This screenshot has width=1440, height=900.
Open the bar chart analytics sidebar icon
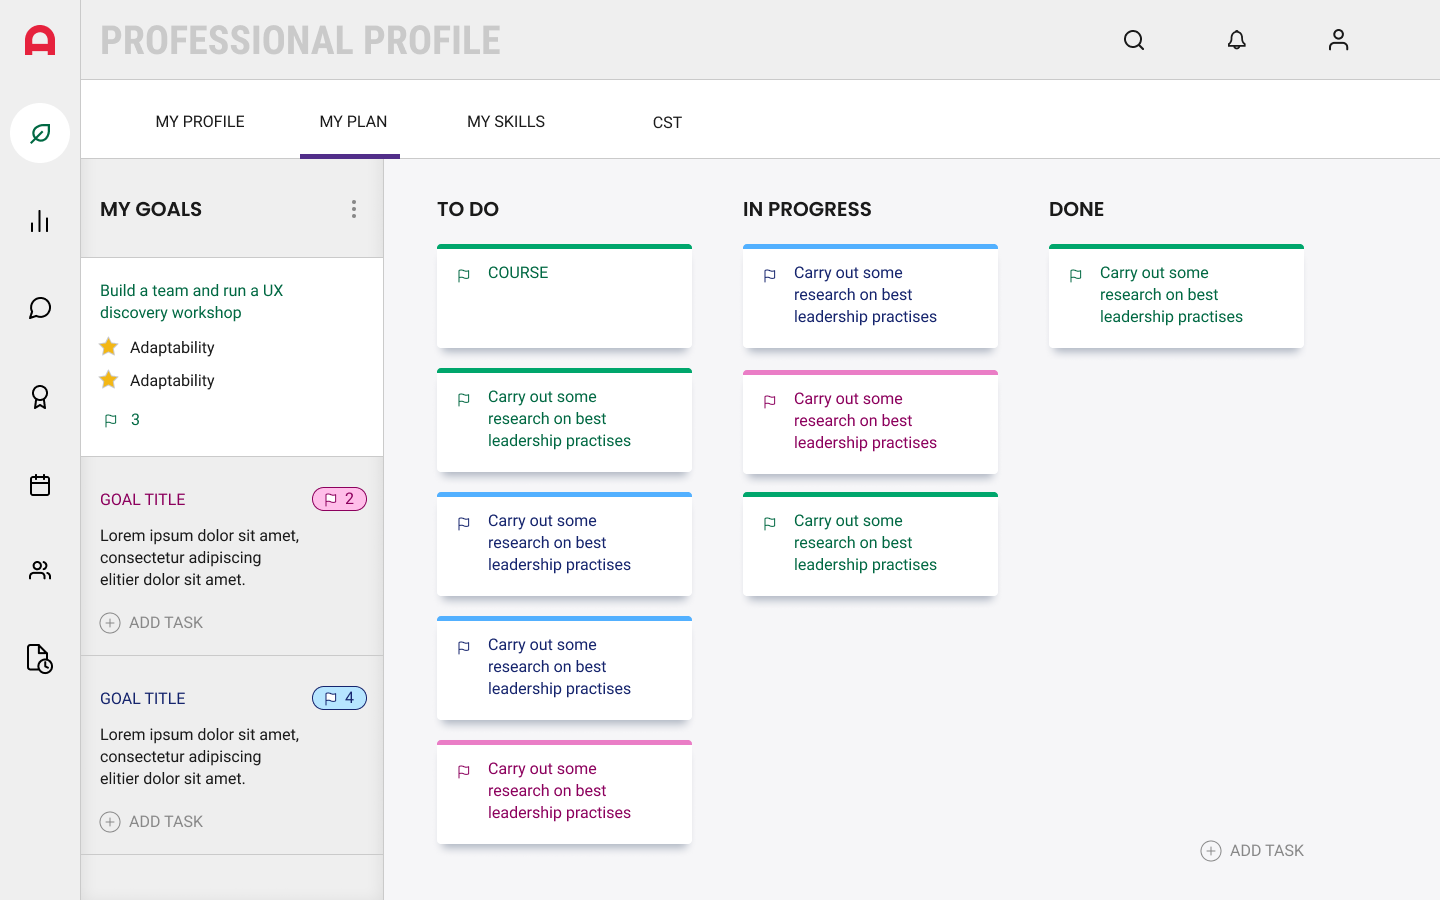pos(40,221)
